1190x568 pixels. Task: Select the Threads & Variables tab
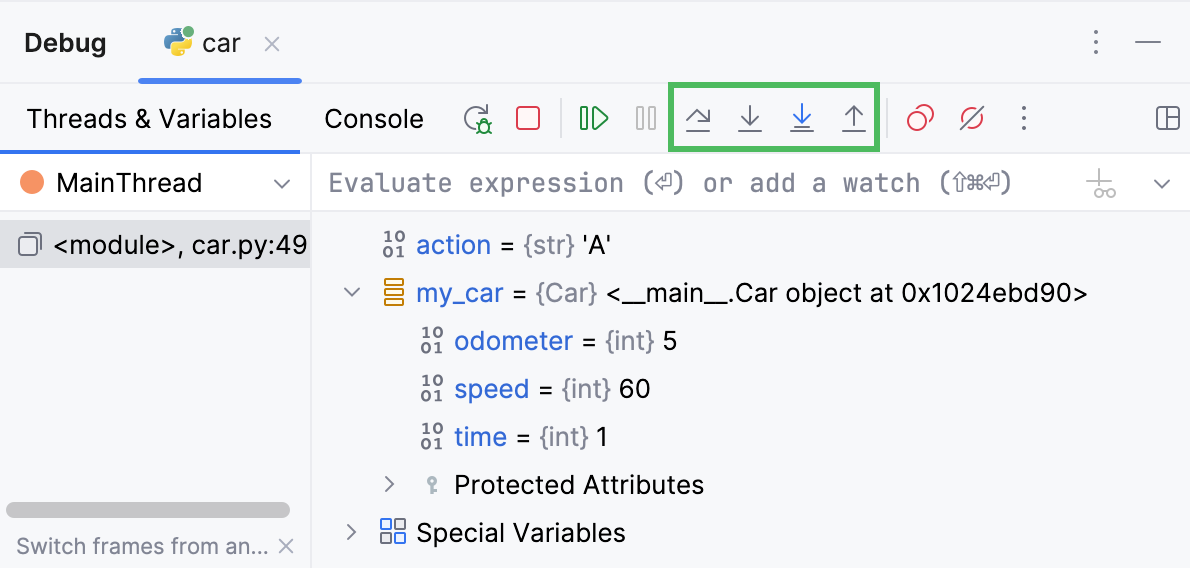pos(149,119)
